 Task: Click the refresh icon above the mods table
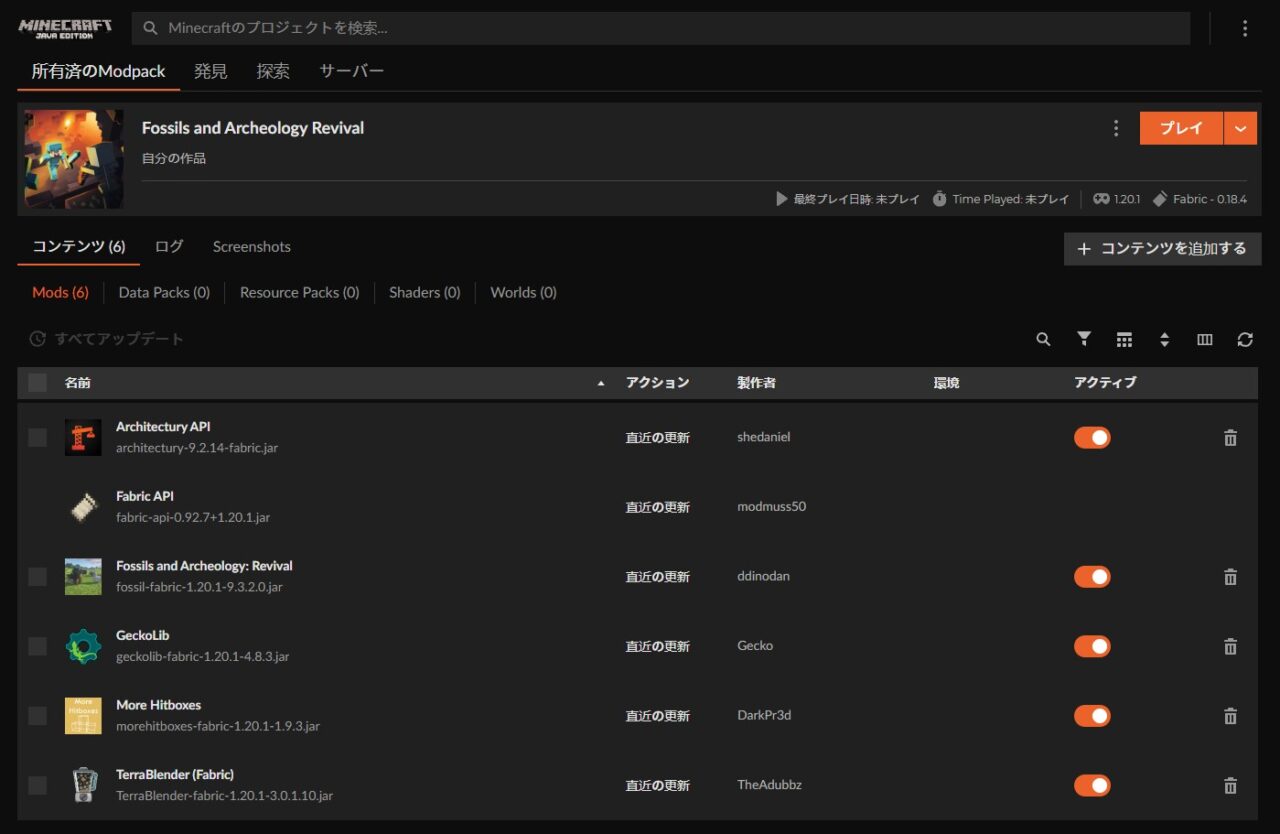click(x=1245, y=340)
